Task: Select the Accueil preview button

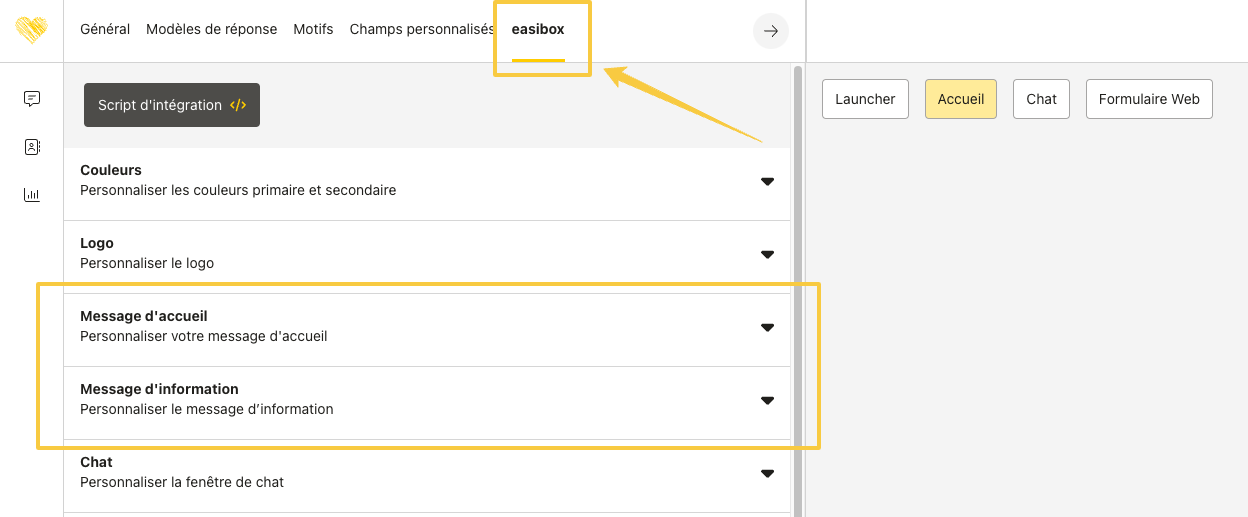Action: coord(960,99)
